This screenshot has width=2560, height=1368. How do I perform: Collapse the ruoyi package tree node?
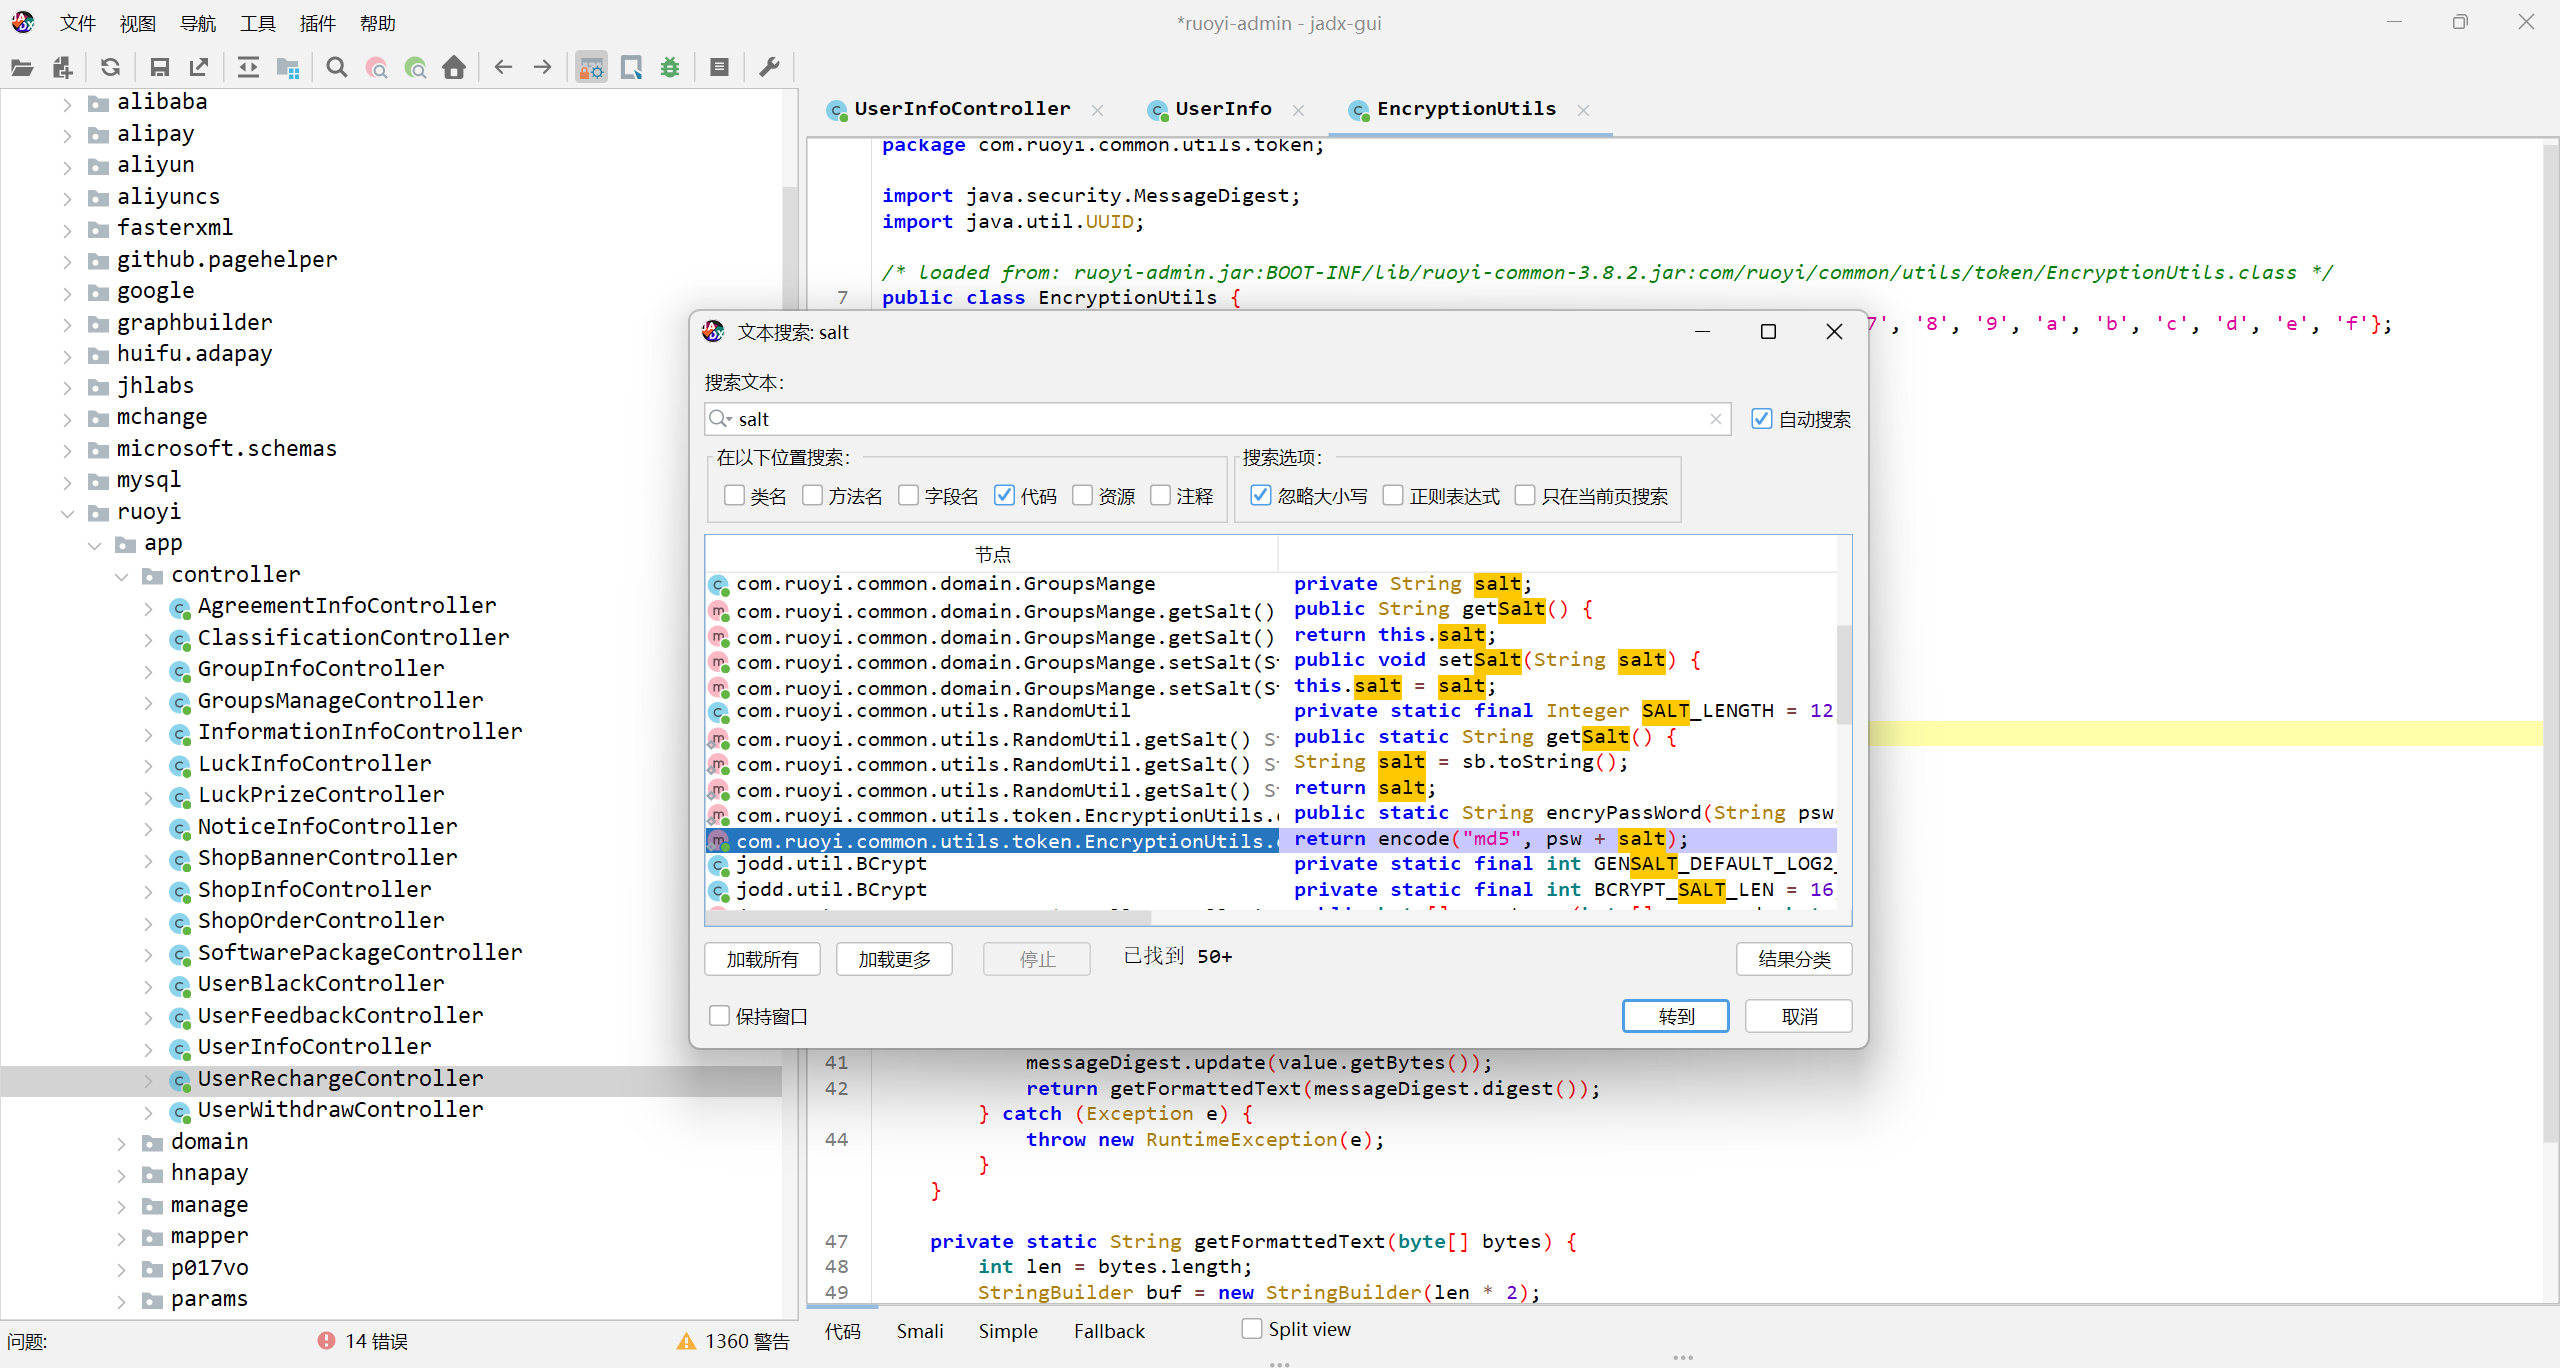pos(67,513)
